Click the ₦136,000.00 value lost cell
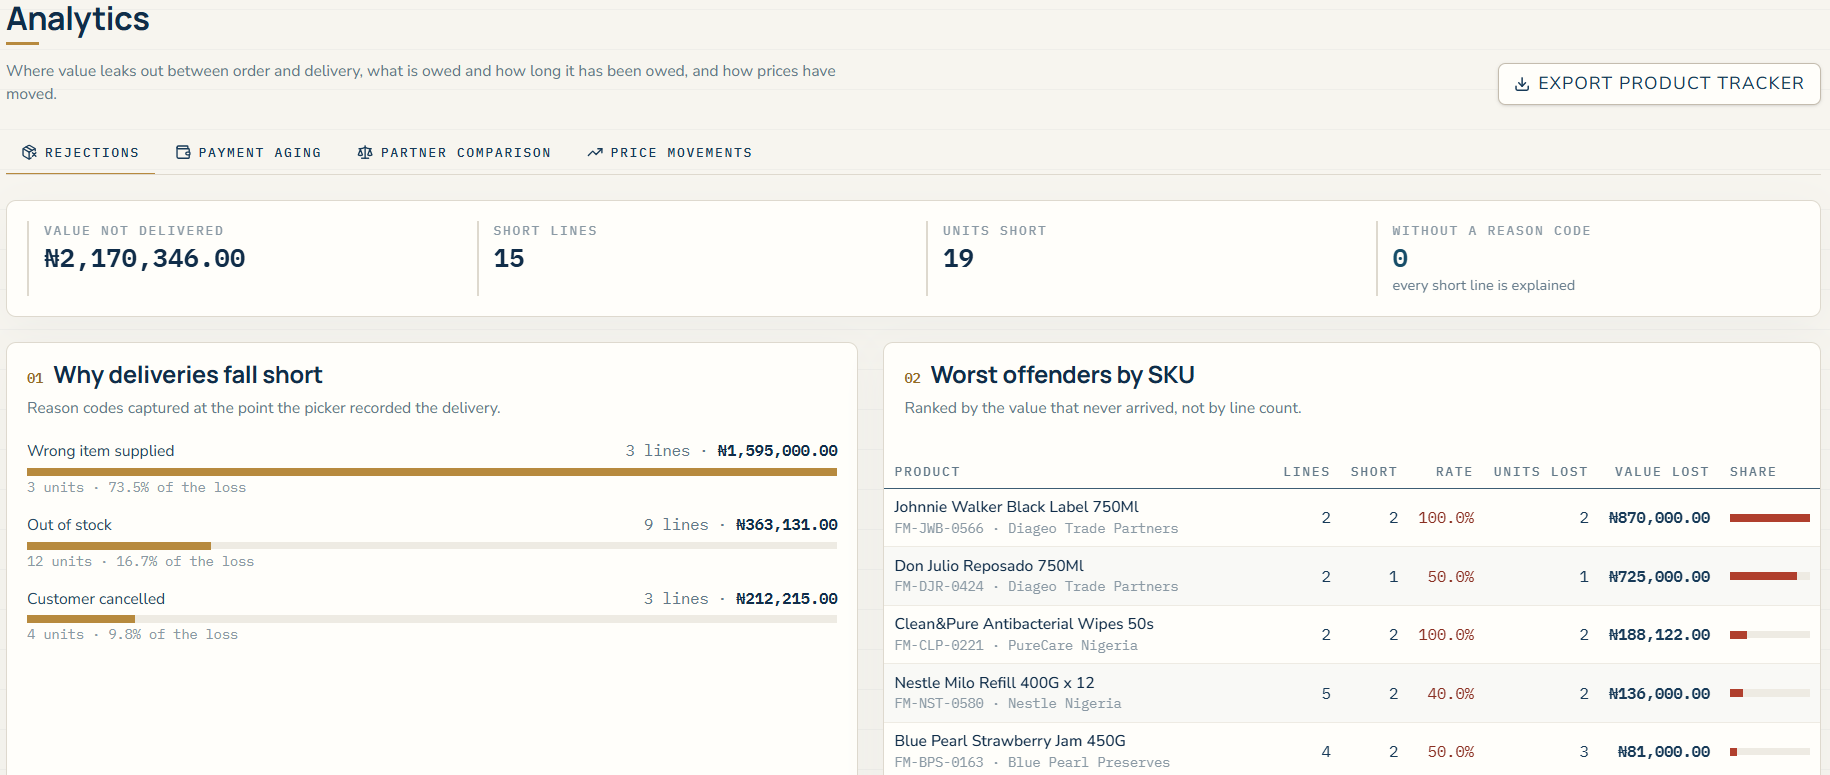This screenshot has width=1830, height=775. [x=1659, y=694]
